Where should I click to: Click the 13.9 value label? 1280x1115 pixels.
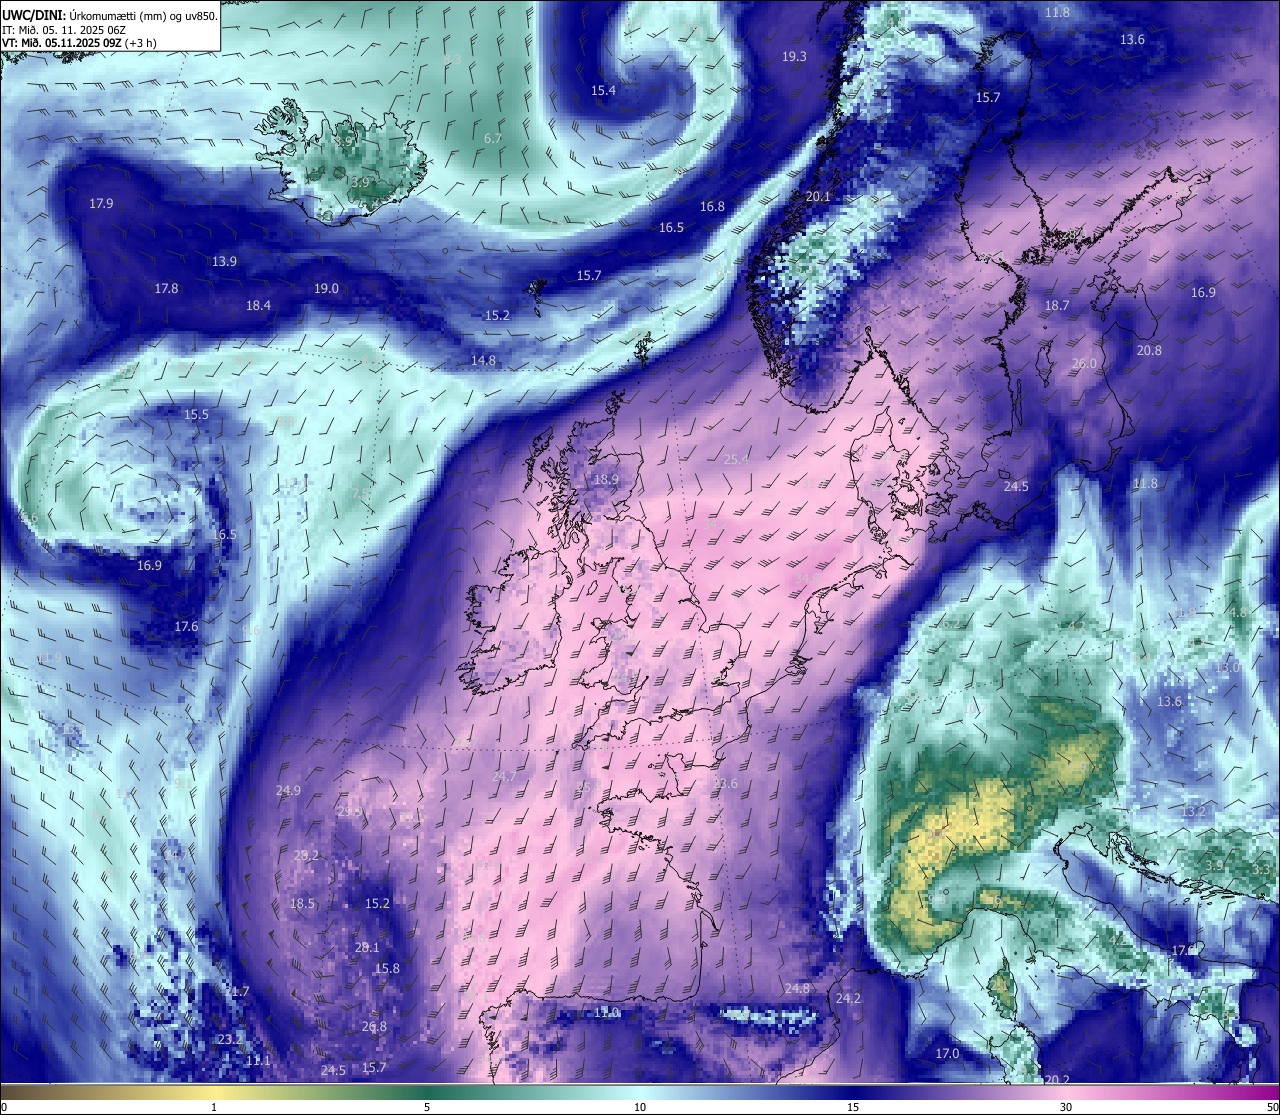click(224, 262)
